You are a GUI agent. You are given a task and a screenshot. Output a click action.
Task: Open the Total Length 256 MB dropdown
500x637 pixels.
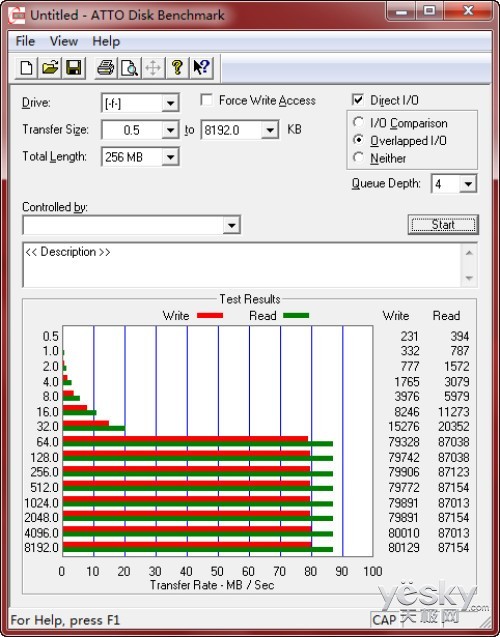pyautogui.click(x=170, y=157)
